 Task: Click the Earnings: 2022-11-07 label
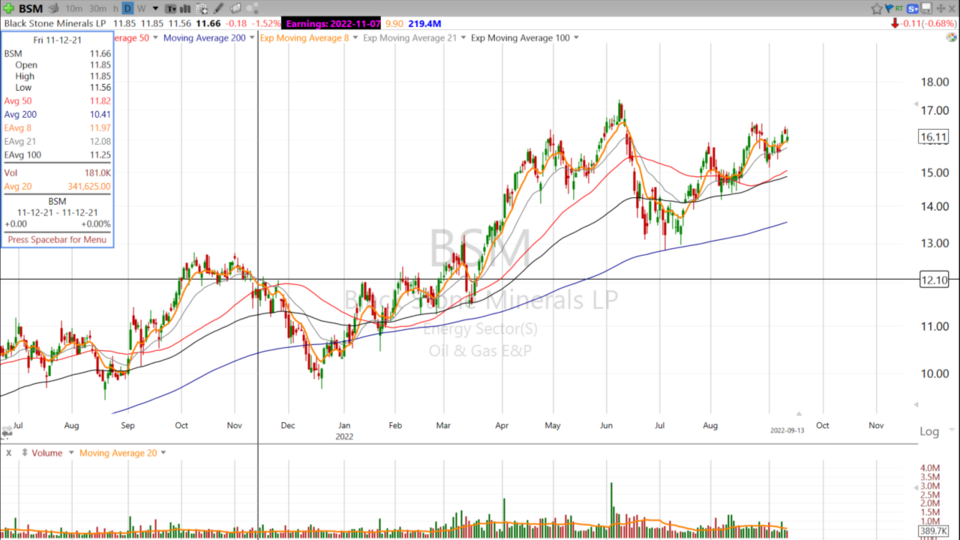(332, 23)
